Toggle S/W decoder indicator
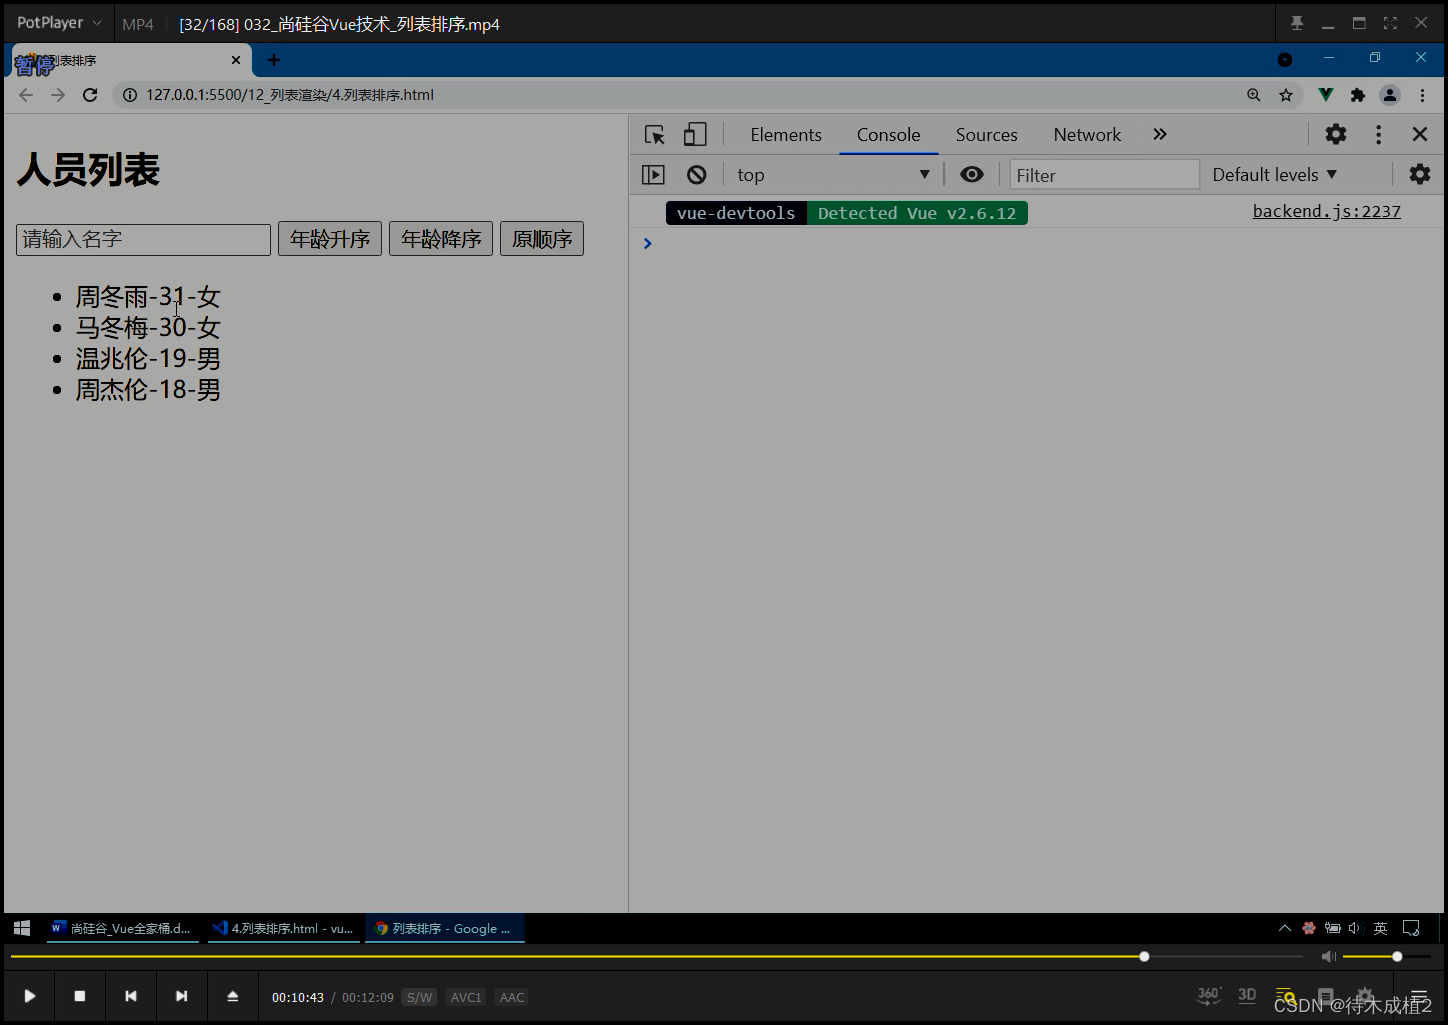The height and width of the screenshot is (1025, 1448). click(x=419, y=997)
